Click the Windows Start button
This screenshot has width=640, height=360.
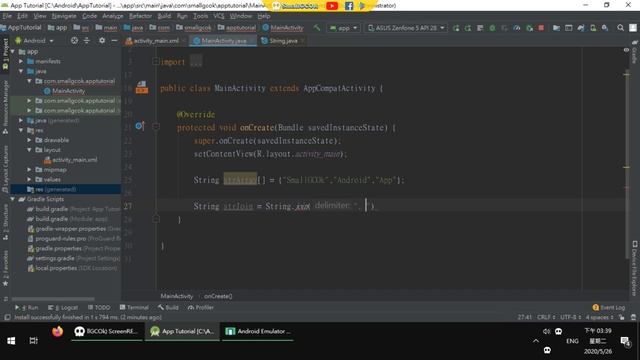(x=11, y=340)
